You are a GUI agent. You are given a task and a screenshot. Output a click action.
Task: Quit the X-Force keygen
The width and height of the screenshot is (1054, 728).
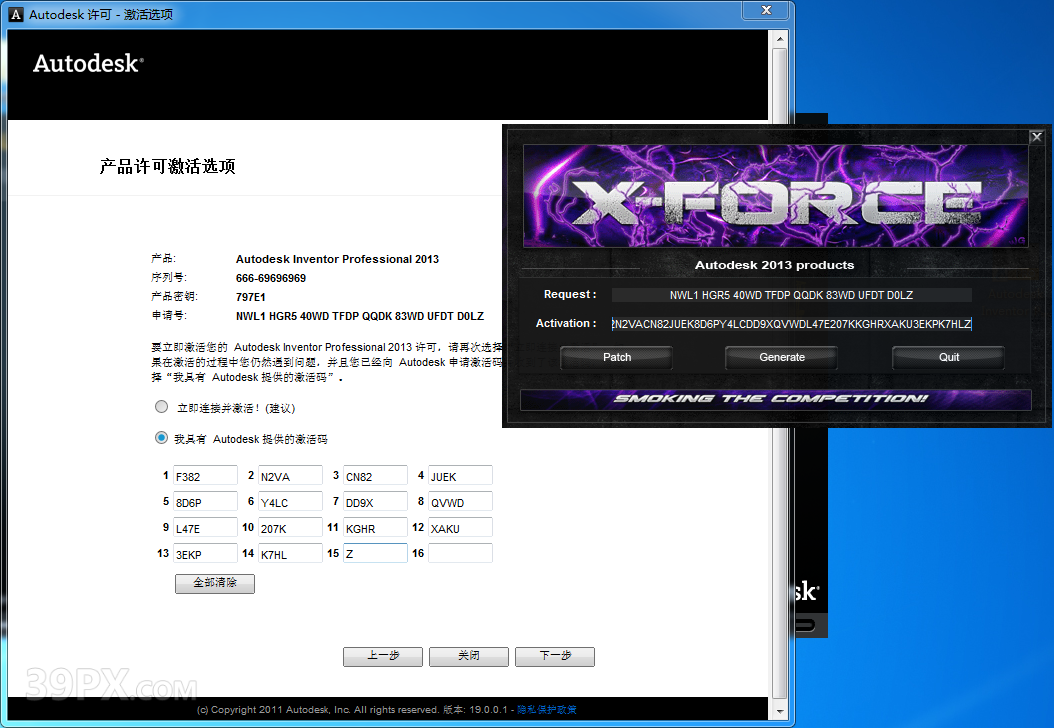click(x=946, y=357)
